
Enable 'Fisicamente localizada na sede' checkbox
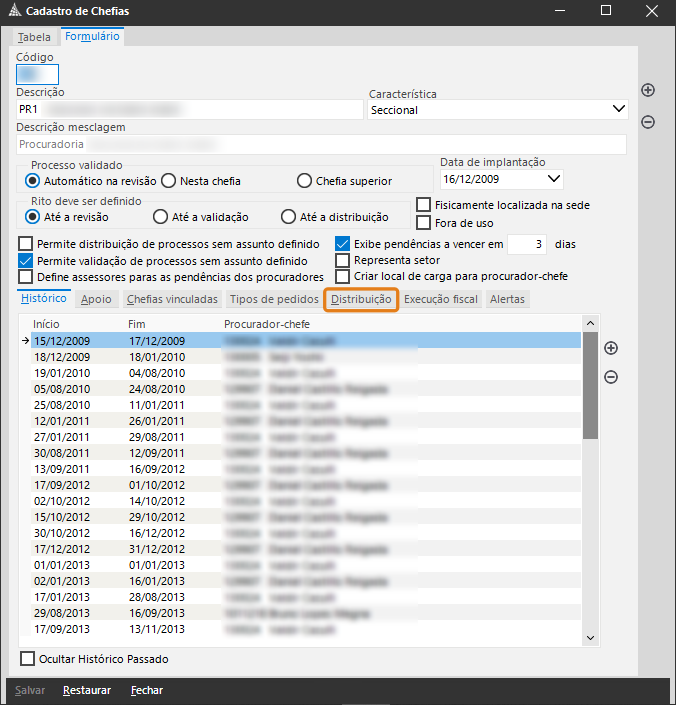[x=424, y=205]
